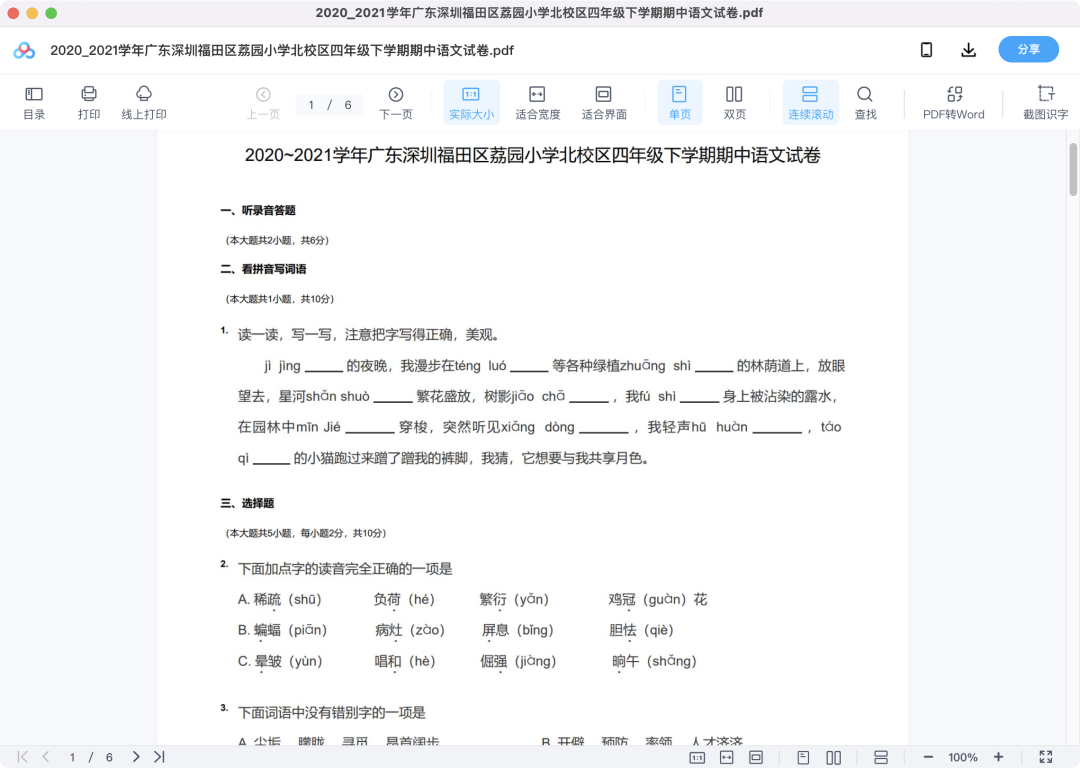Download the PDF file via header icon
Viewport: 1080px width, 768px height.
tap(968, 50)
